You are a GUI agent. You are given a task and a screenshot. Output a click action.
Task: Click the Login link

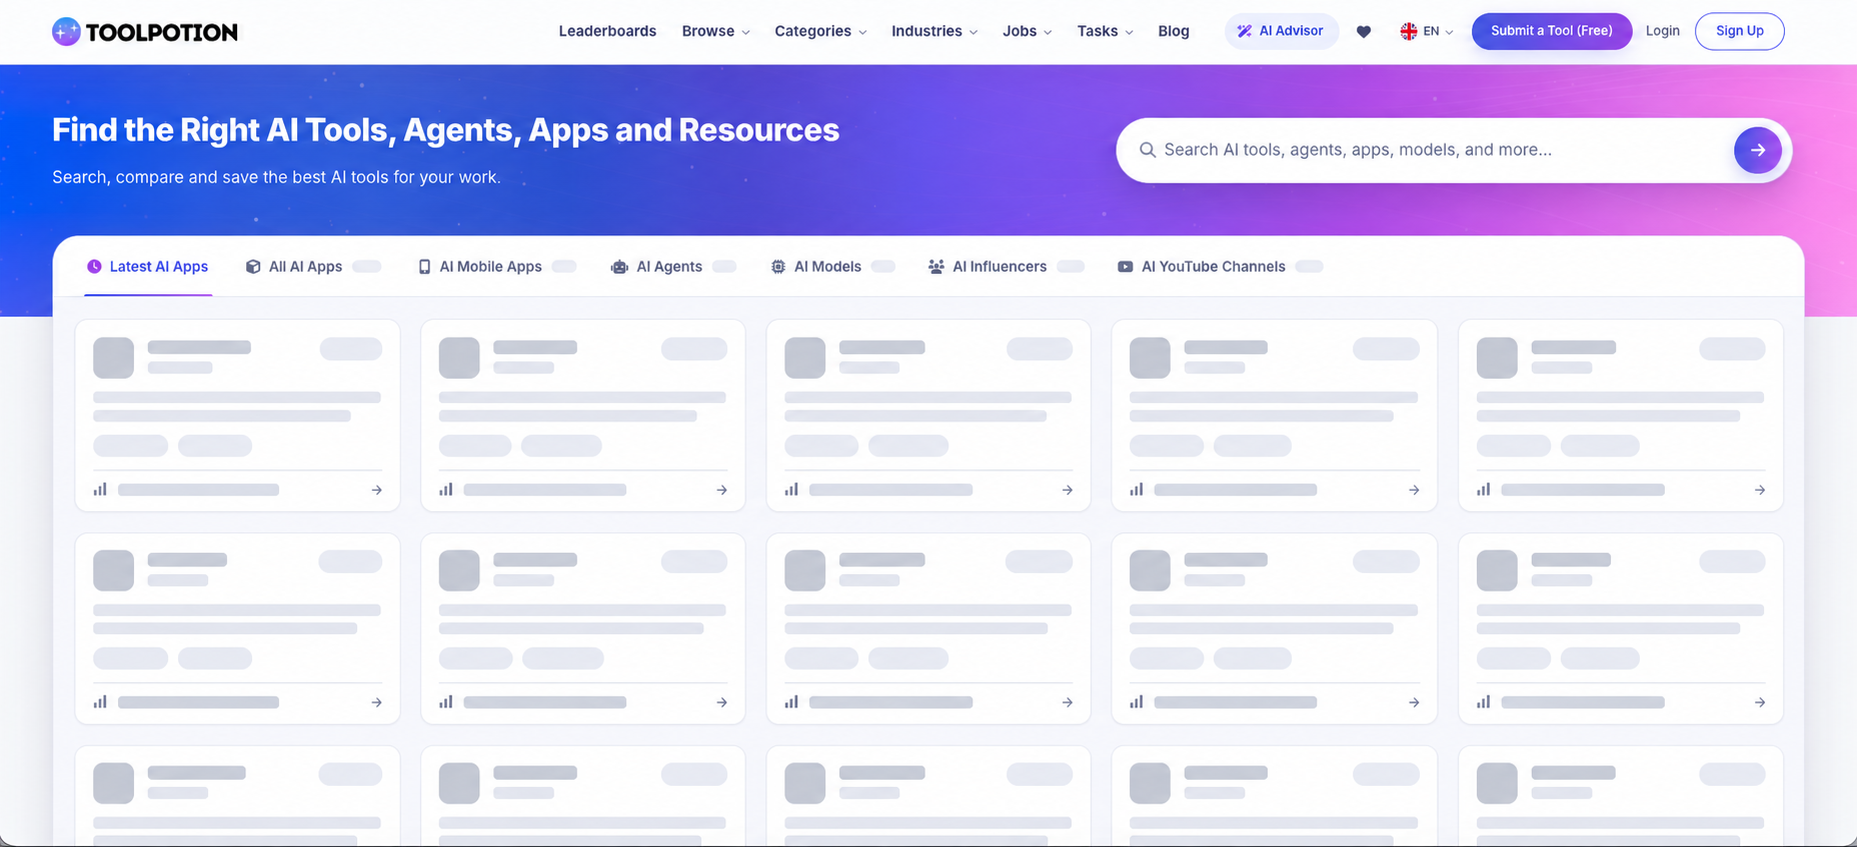[1662, 31]
